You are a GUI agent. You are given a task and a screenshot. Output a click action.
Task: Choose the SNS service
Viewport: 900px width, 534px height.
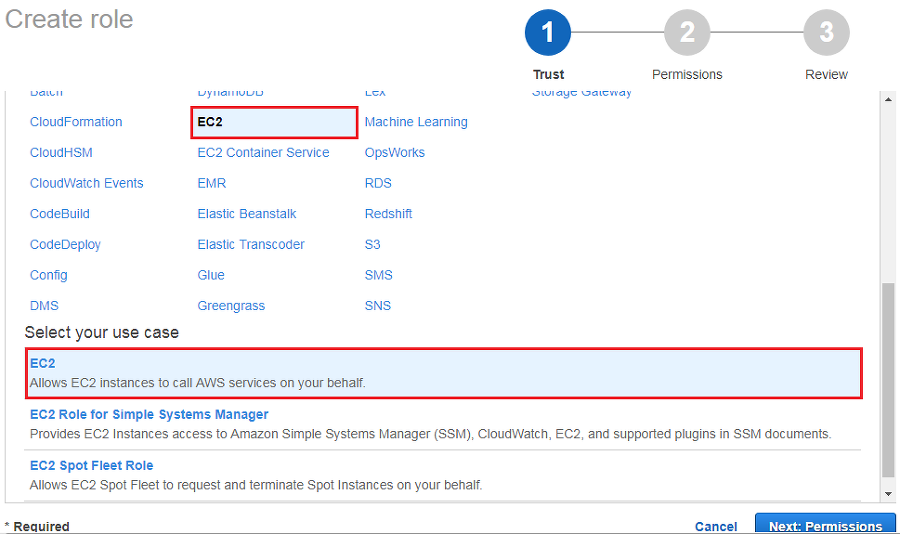[x=378, y=305]
